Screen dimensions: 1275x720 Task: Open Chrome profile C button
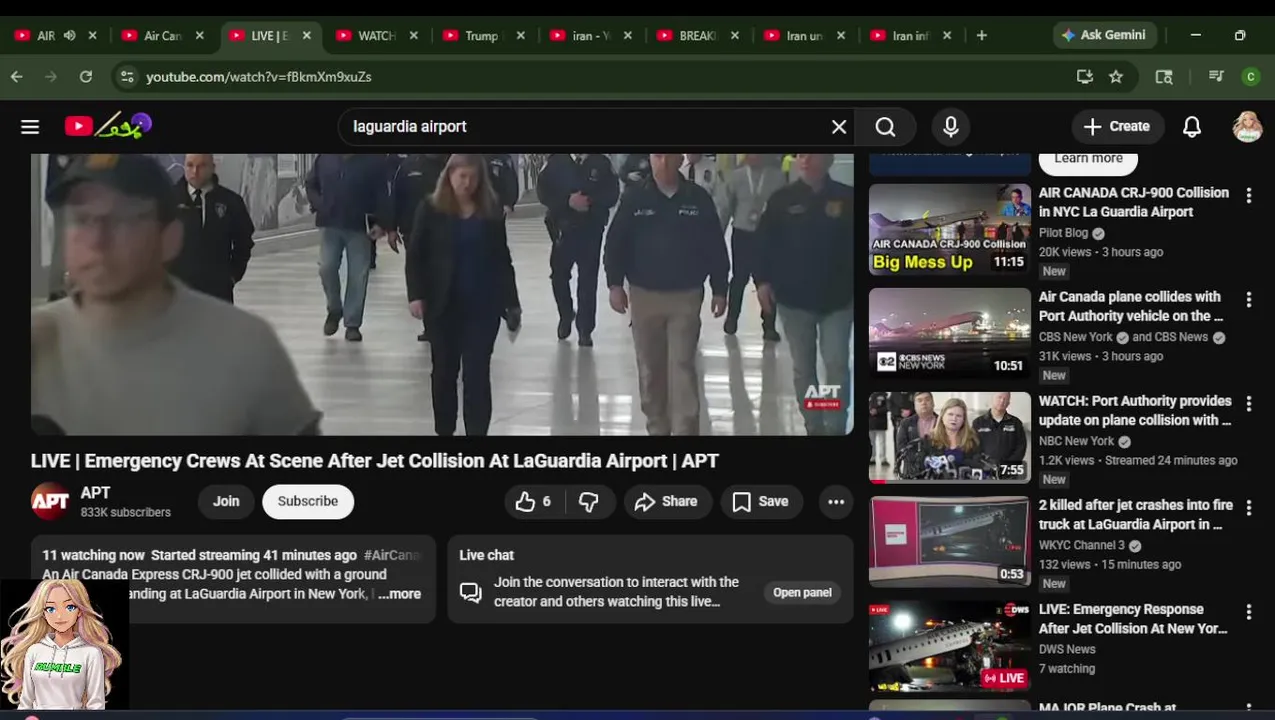coord(1250,77)
